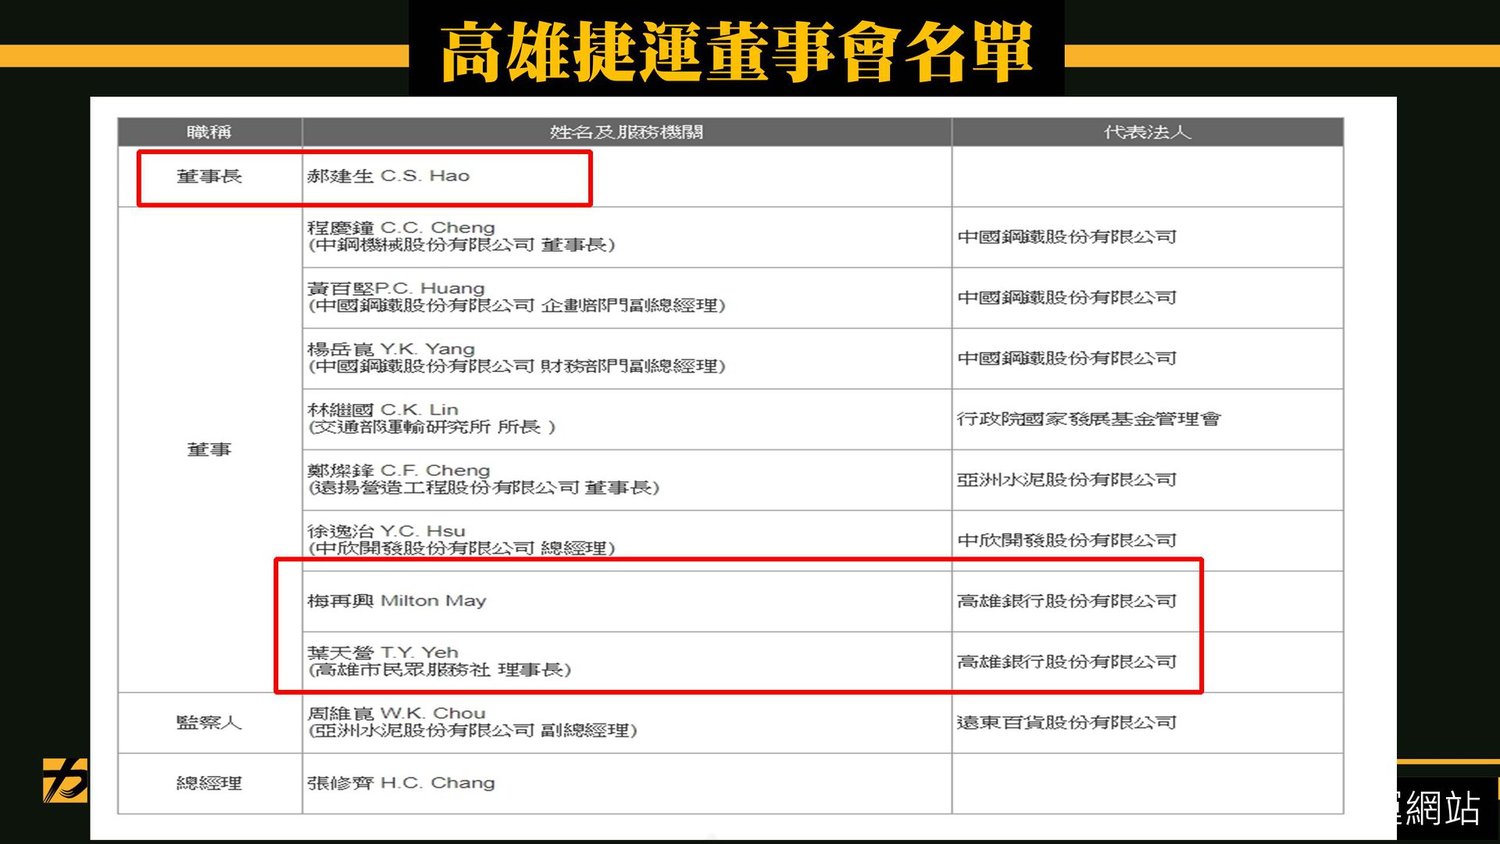Click (交通部運輸研究所 所長 ) affiliation text
This screenshot has height=844, width=1500.
click(x=431, y=427)
